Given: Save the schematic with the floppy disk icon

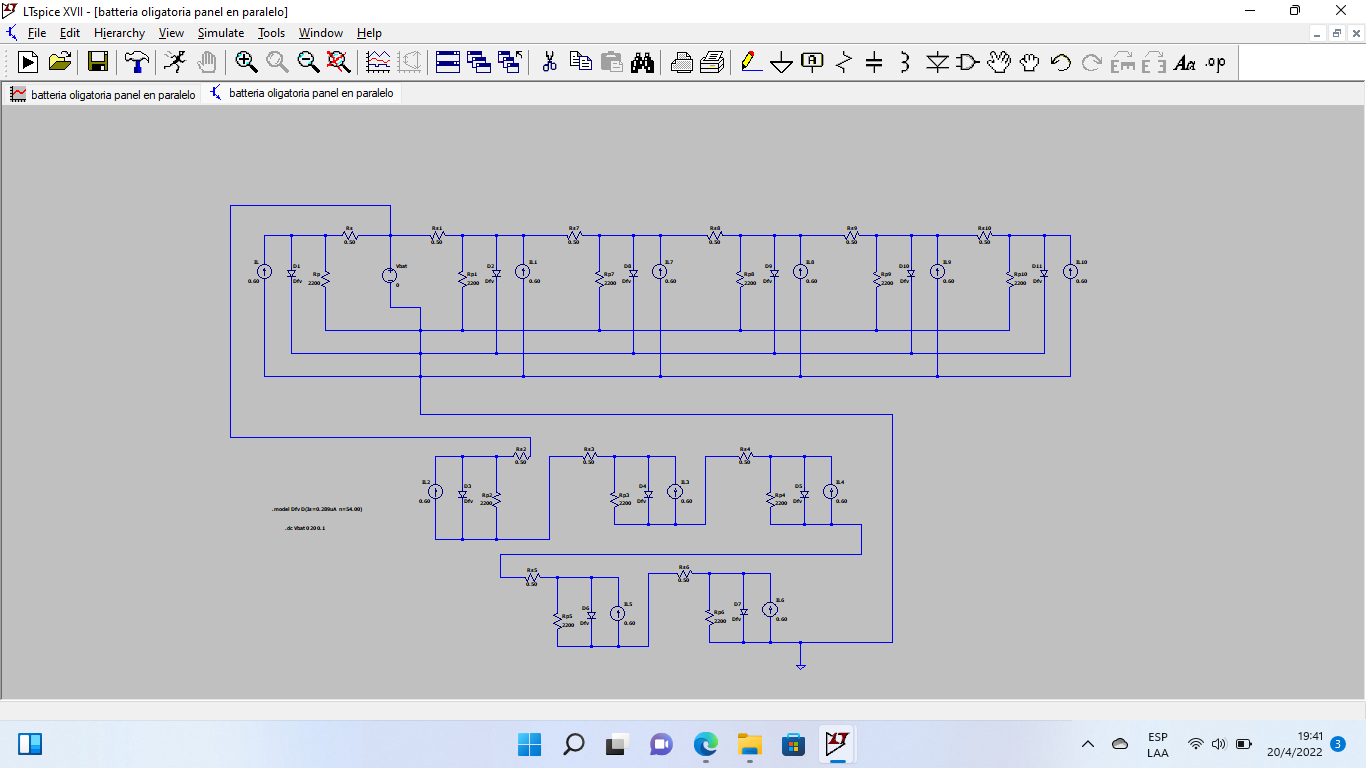Looking at the screenshot, I should 98,62.
